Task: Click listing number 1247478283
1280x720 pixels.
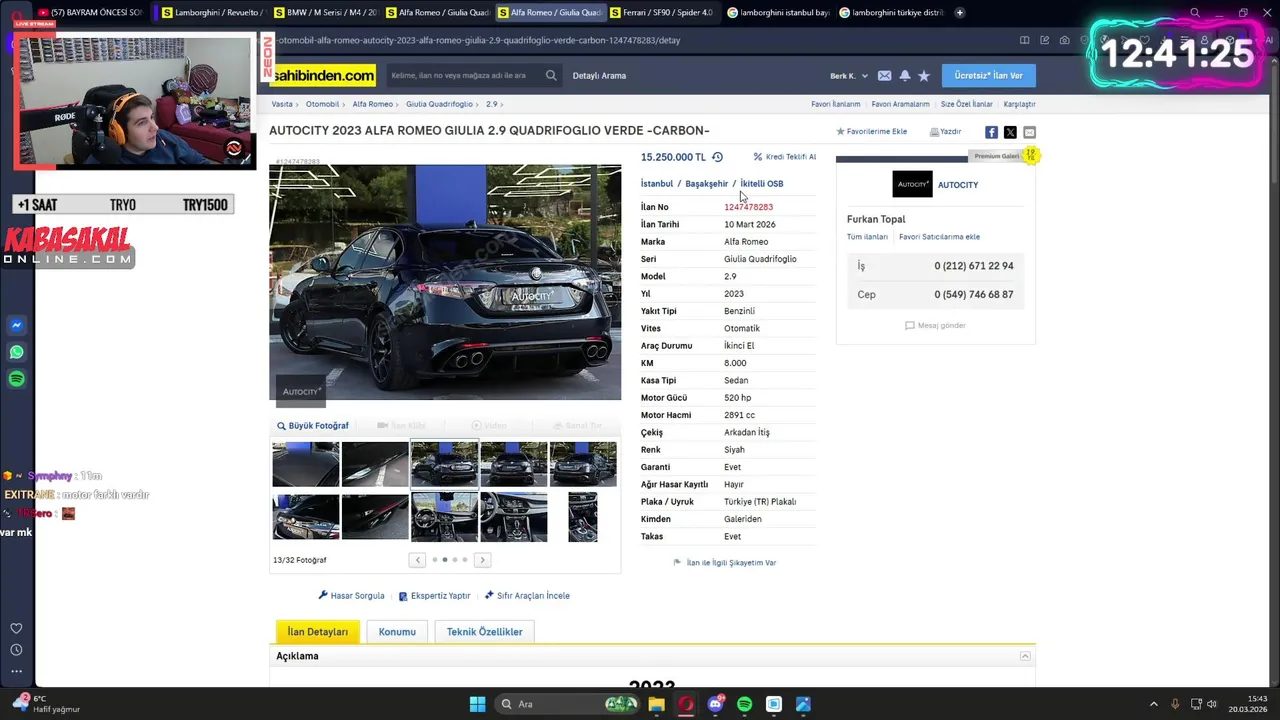Action: pyautogui.click(x=748, y=207)
